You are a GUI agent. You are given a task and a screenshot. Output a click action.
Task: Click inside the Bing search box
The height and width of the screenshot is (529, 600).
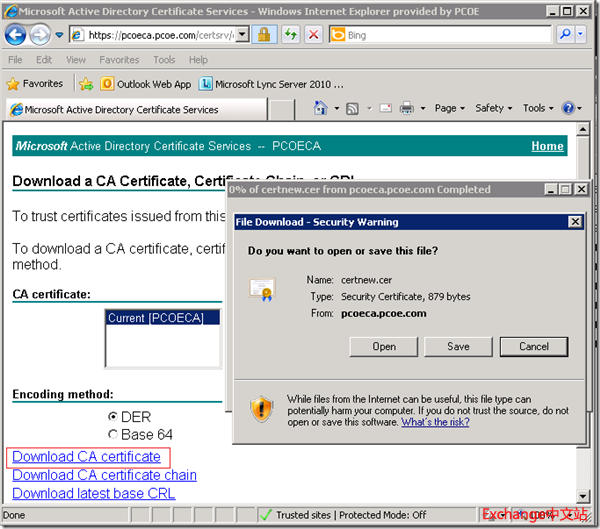tap(440, 35)
